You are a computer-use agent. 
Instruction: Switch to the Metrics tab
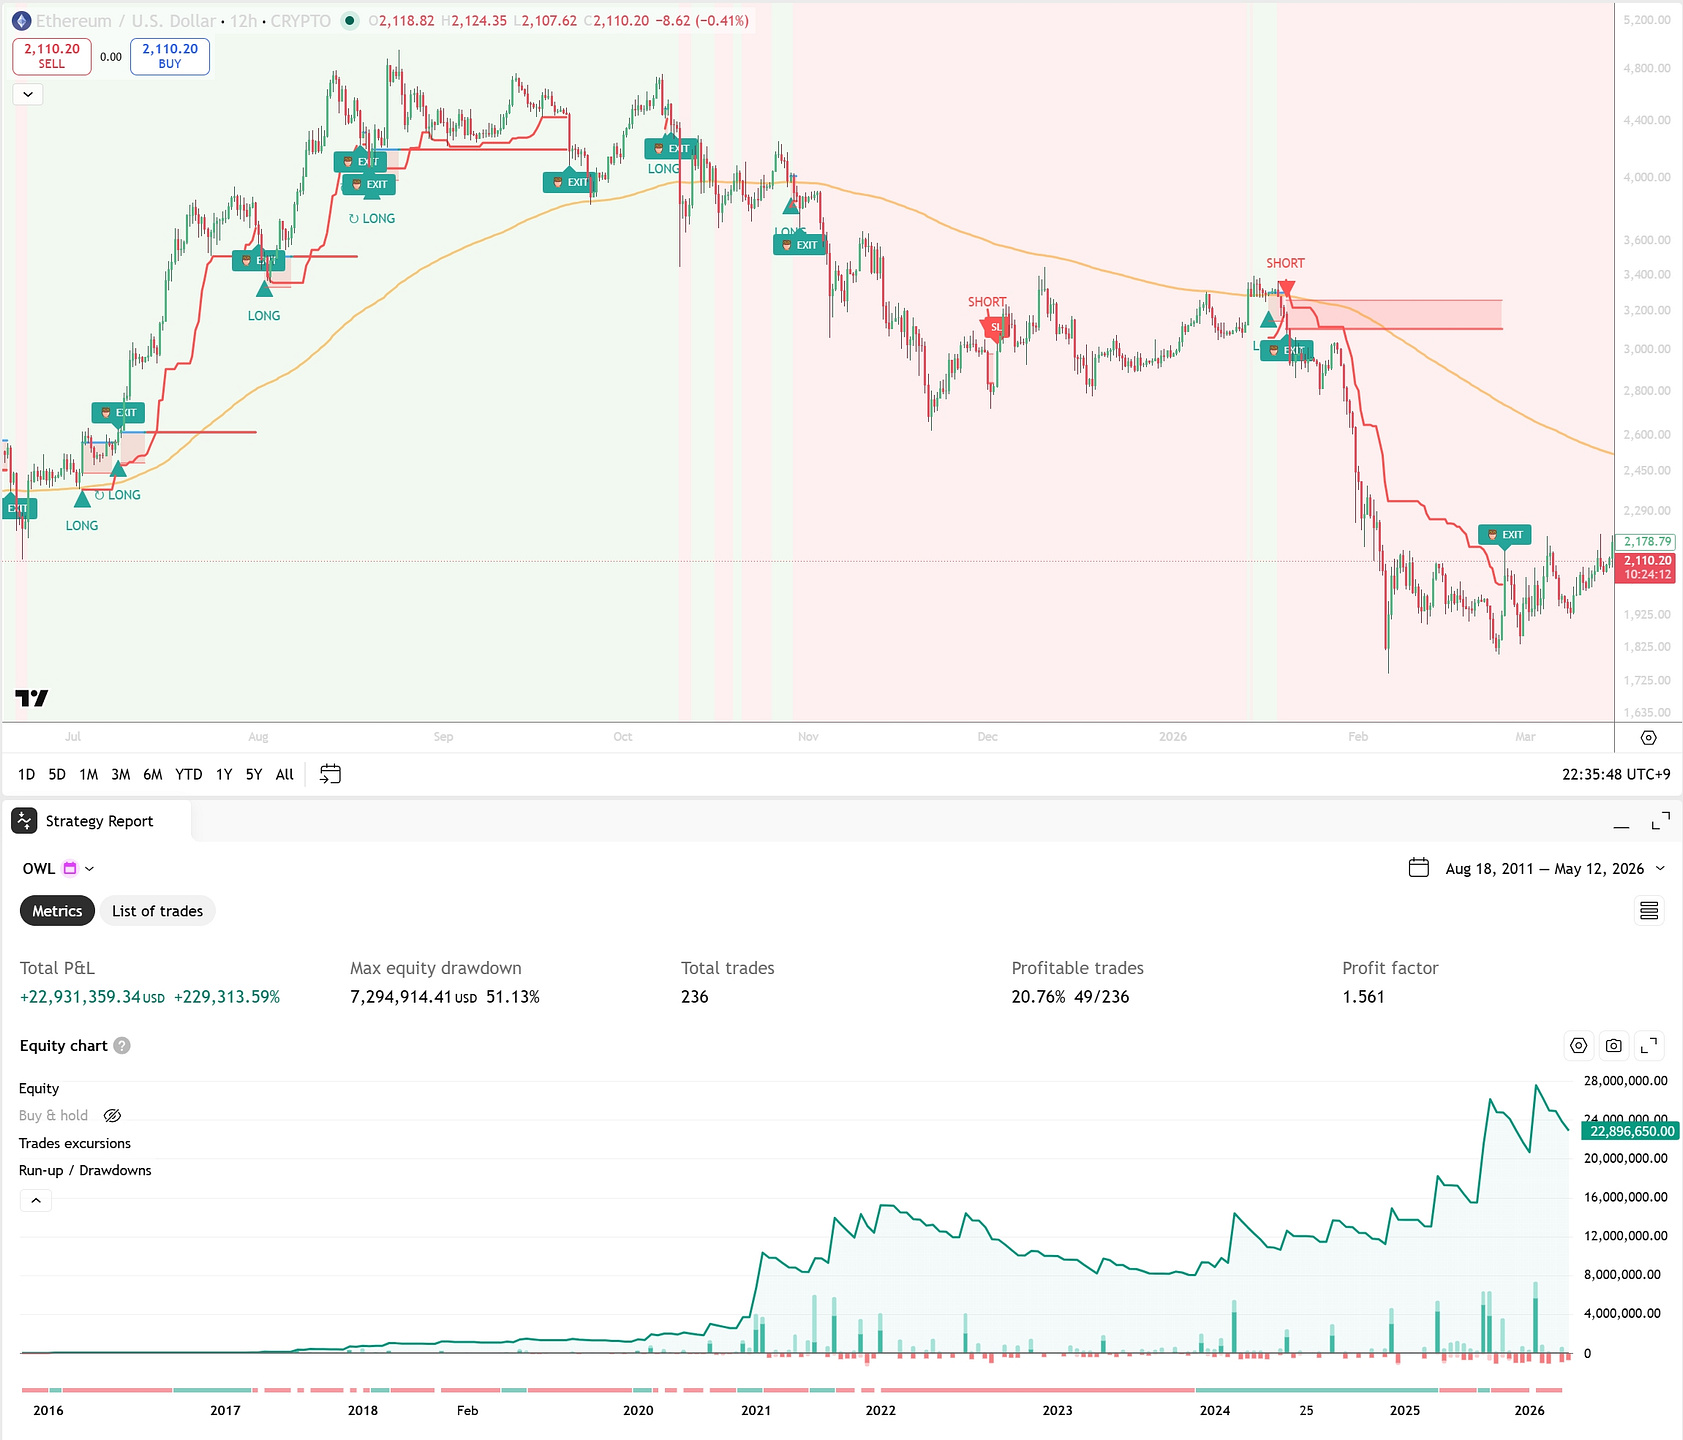pyautogui.click(x=57, y=911)
